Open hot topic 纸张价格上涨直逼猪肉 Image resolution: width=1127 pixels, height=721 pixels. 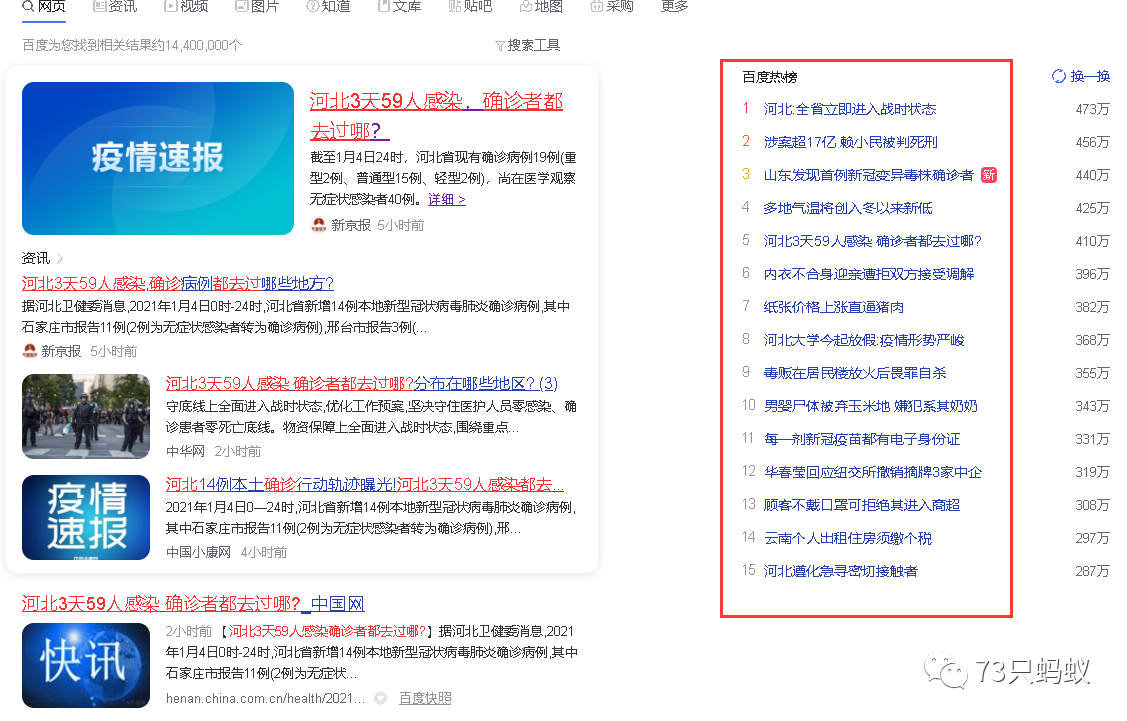(834, 307)
